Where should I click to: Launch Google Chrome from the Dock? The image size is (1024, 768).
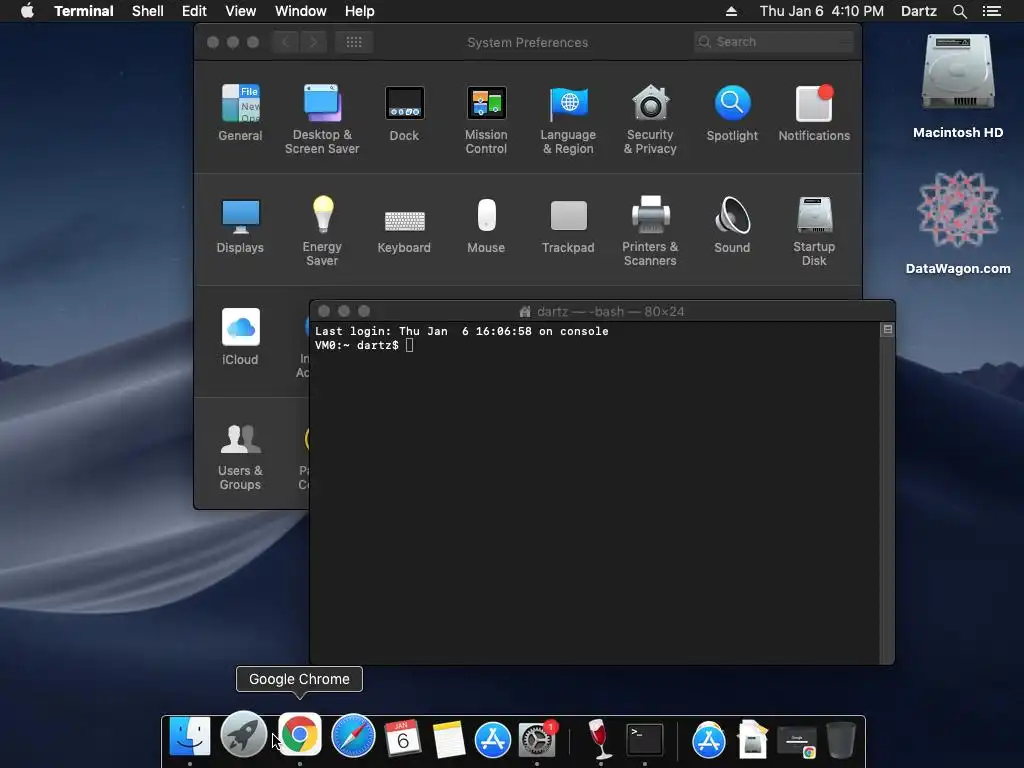coord(300,735)
